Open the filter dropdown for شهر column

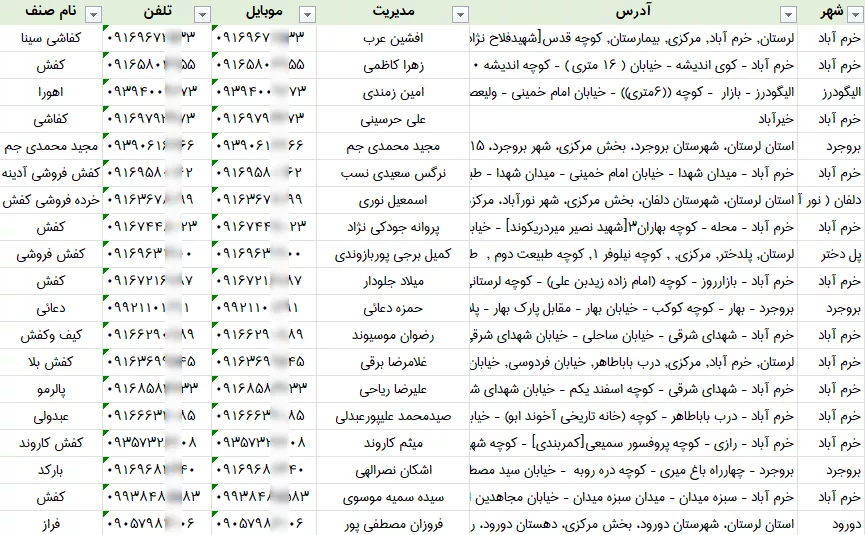[856, 15]
